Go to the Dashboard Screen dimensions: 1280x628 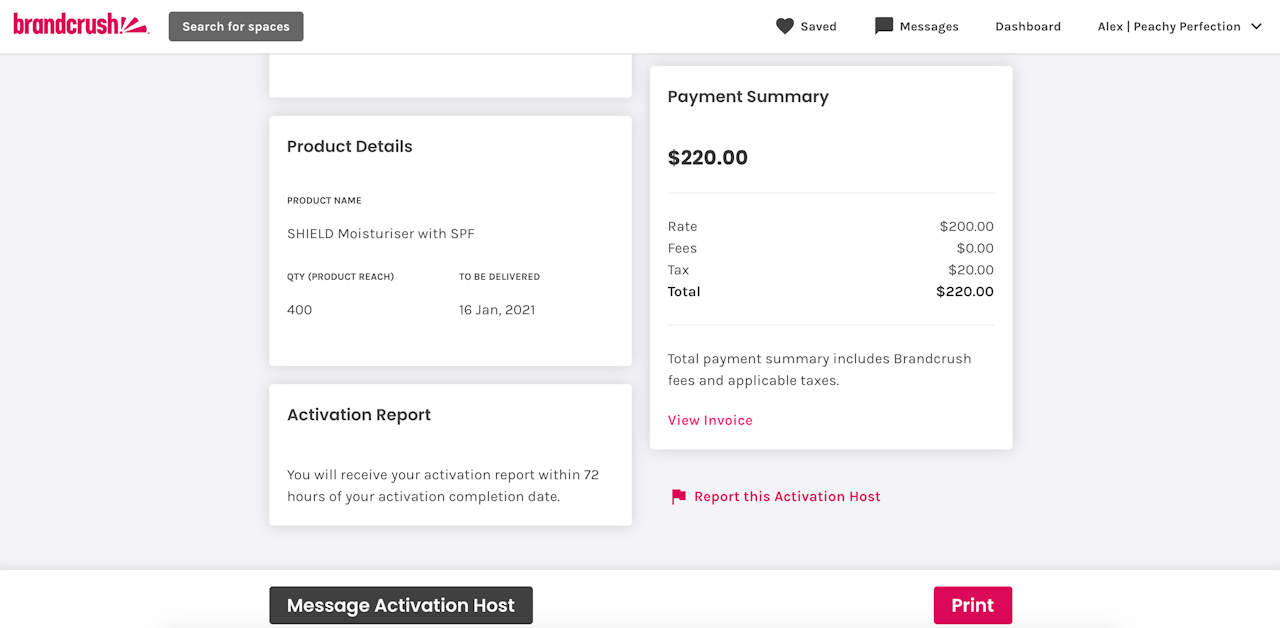click(x=1027, y=26)
